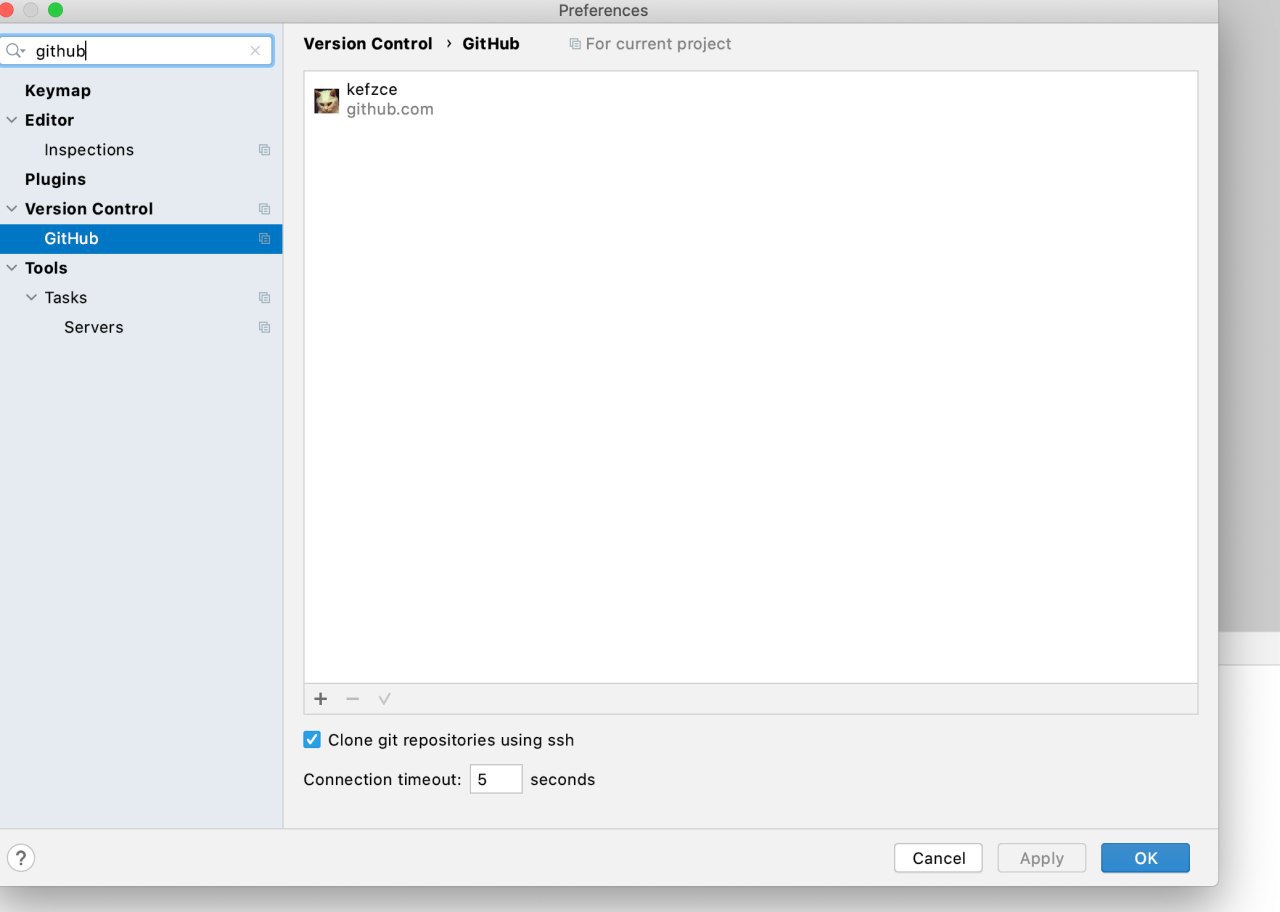Collapse the Tools tree node
Image resolution: width=1280 pixels, height=912 pixels.
[12, 268]
